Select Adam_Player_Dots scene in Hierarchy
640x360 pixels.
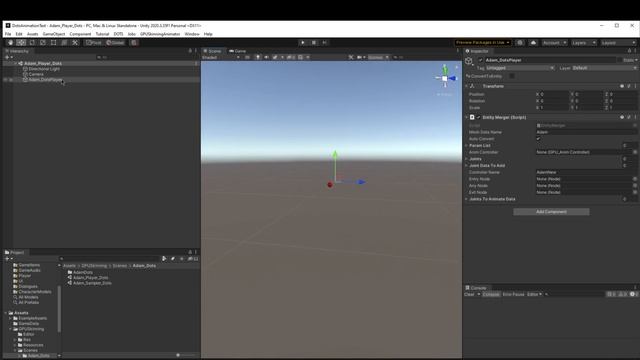coord(43,63)
